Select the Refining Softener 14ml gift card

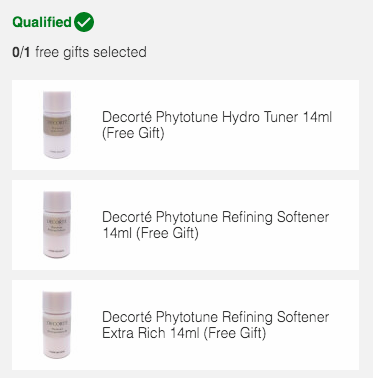[x=186, y=225]
